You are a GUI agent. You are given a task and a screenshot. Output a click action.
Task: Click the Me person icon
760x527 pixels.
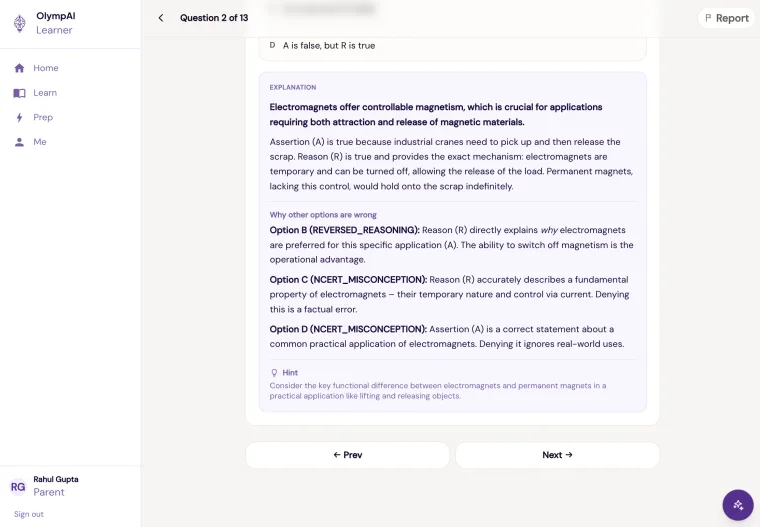(19, 142)
